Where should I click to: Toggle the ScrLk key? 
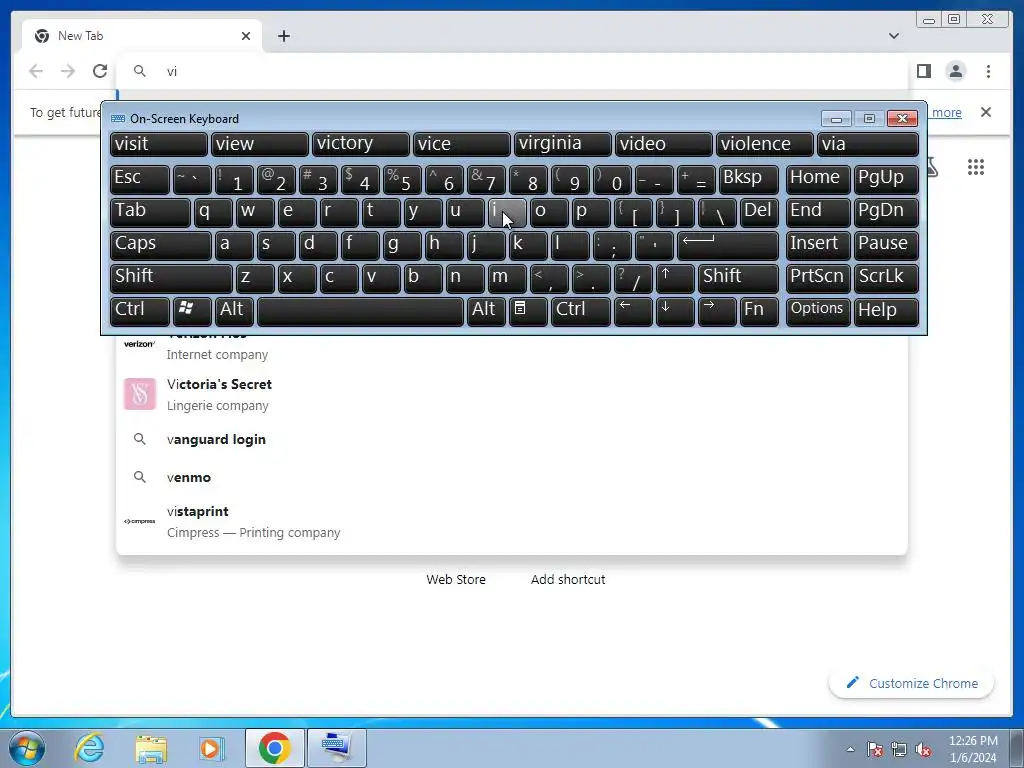(886, 278)
